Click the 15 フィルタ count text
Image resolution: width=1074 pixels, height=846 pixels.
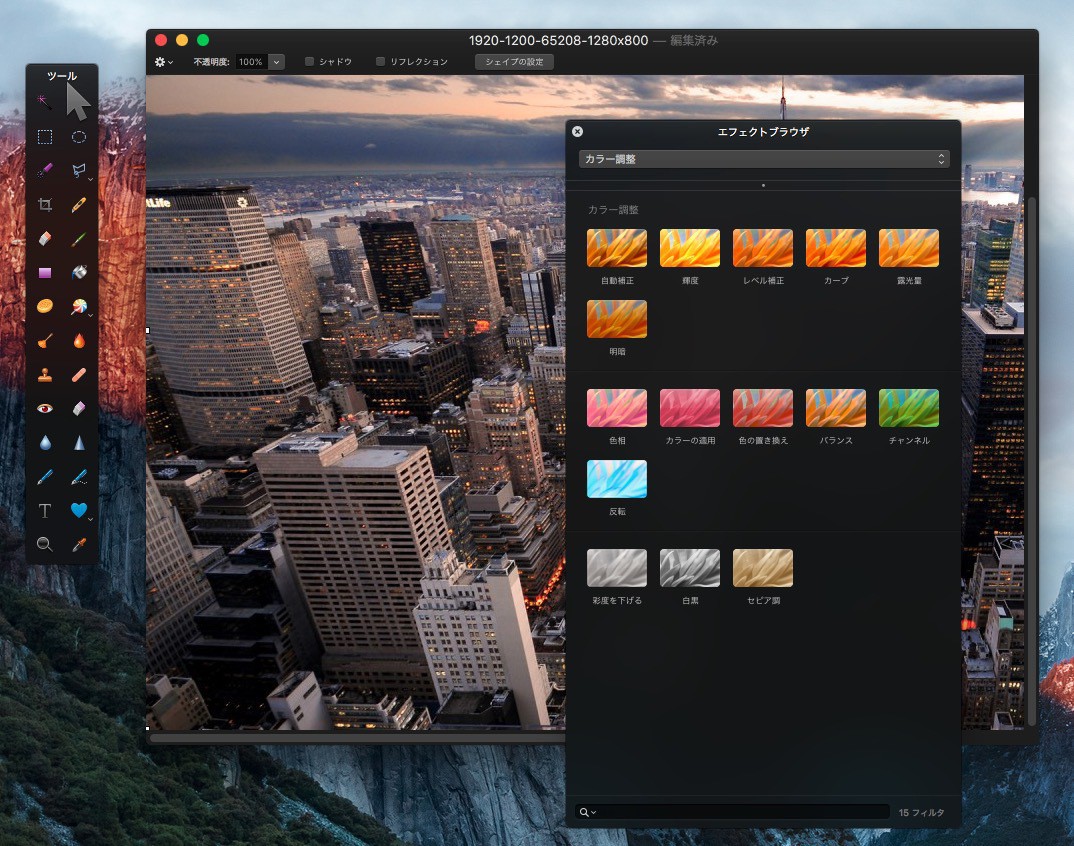coord(921,812)
